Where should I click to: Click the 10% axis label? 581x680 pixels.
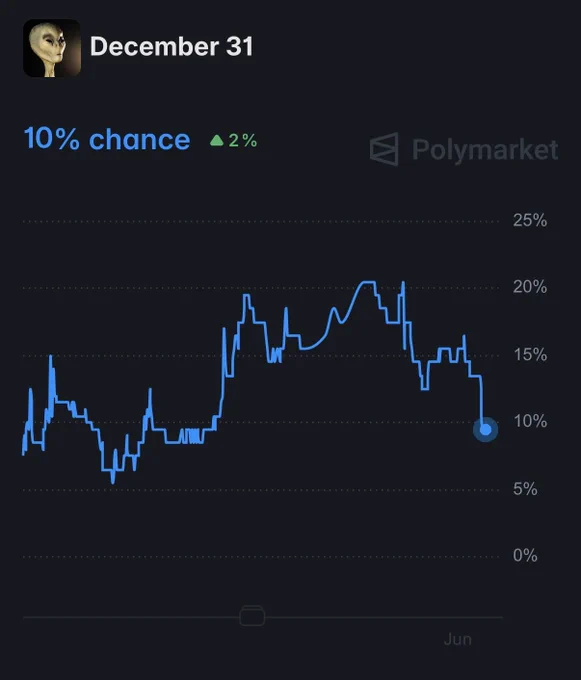[x=530, y=421]
